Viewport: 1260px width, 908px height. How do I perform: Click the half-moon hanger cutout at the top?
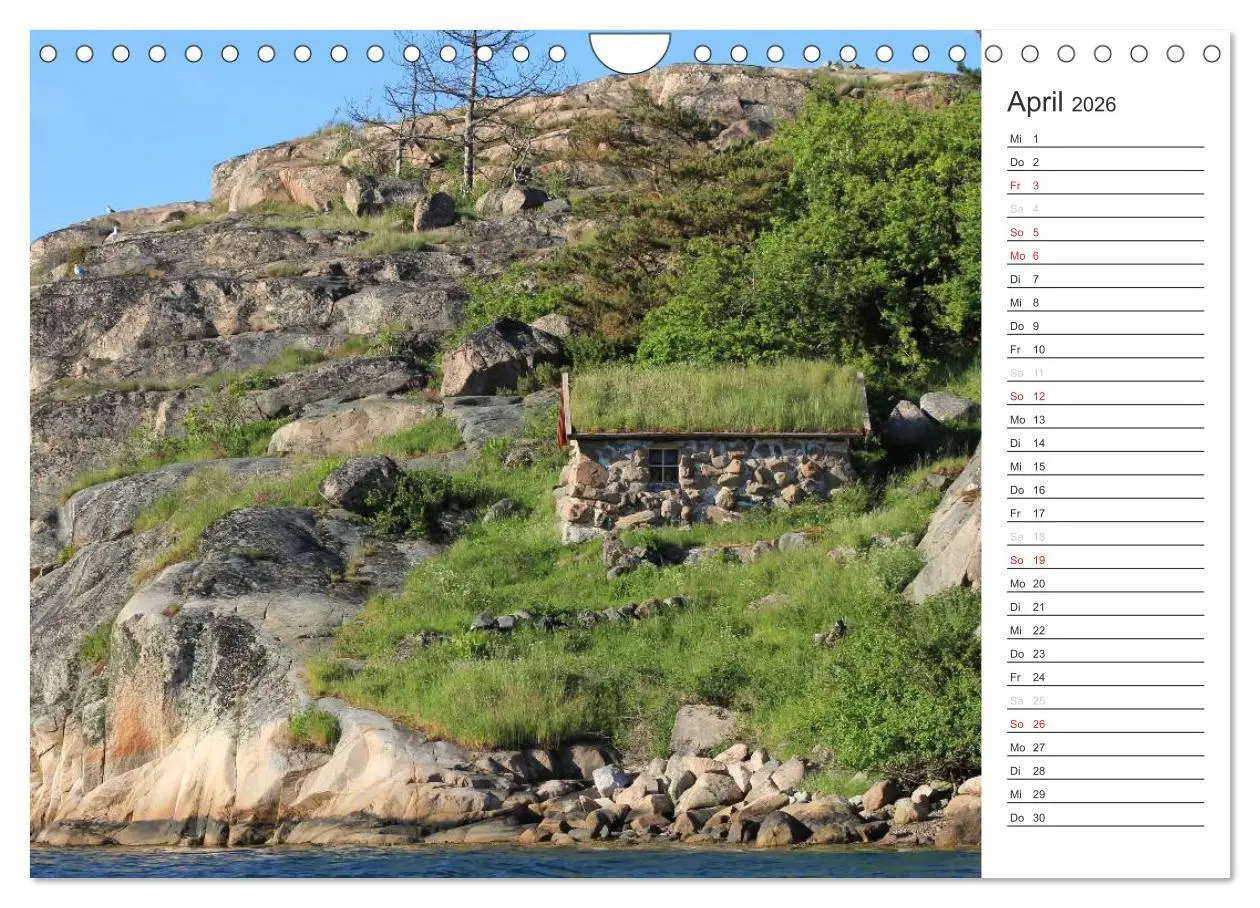pos(631,48)
